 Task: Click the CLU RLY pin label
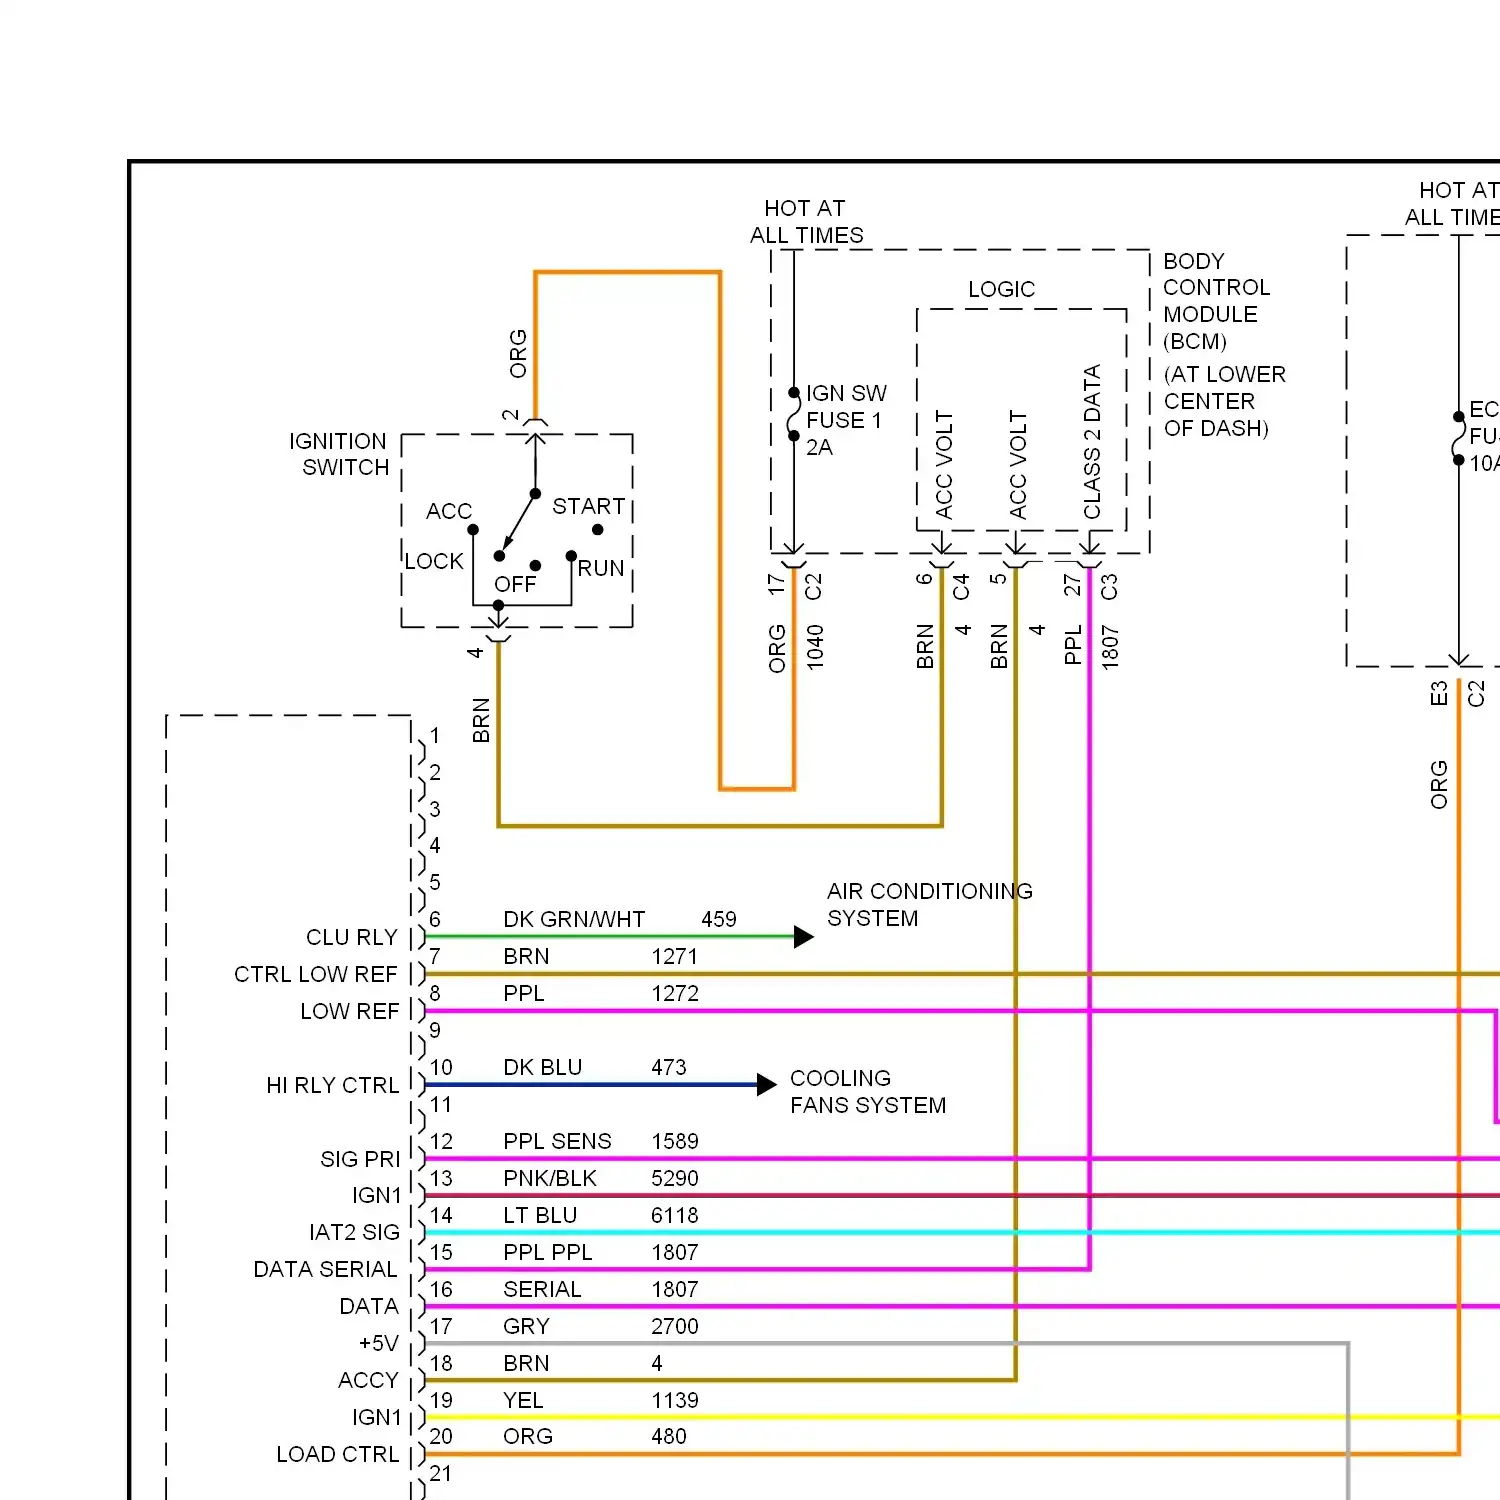352,937
